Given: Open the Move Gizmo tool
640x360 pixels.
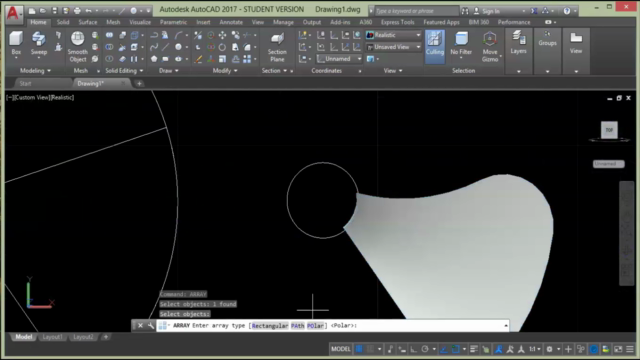Looking at the screenshot, I should (490, 47).
